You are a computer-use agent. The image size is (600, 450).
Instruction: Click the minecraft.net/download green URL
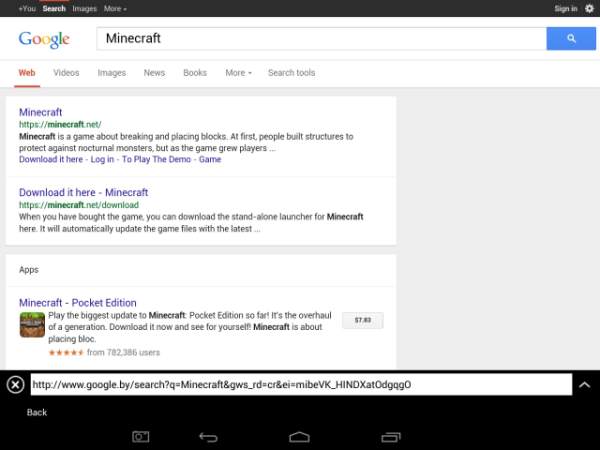click(x=79, y=205)
